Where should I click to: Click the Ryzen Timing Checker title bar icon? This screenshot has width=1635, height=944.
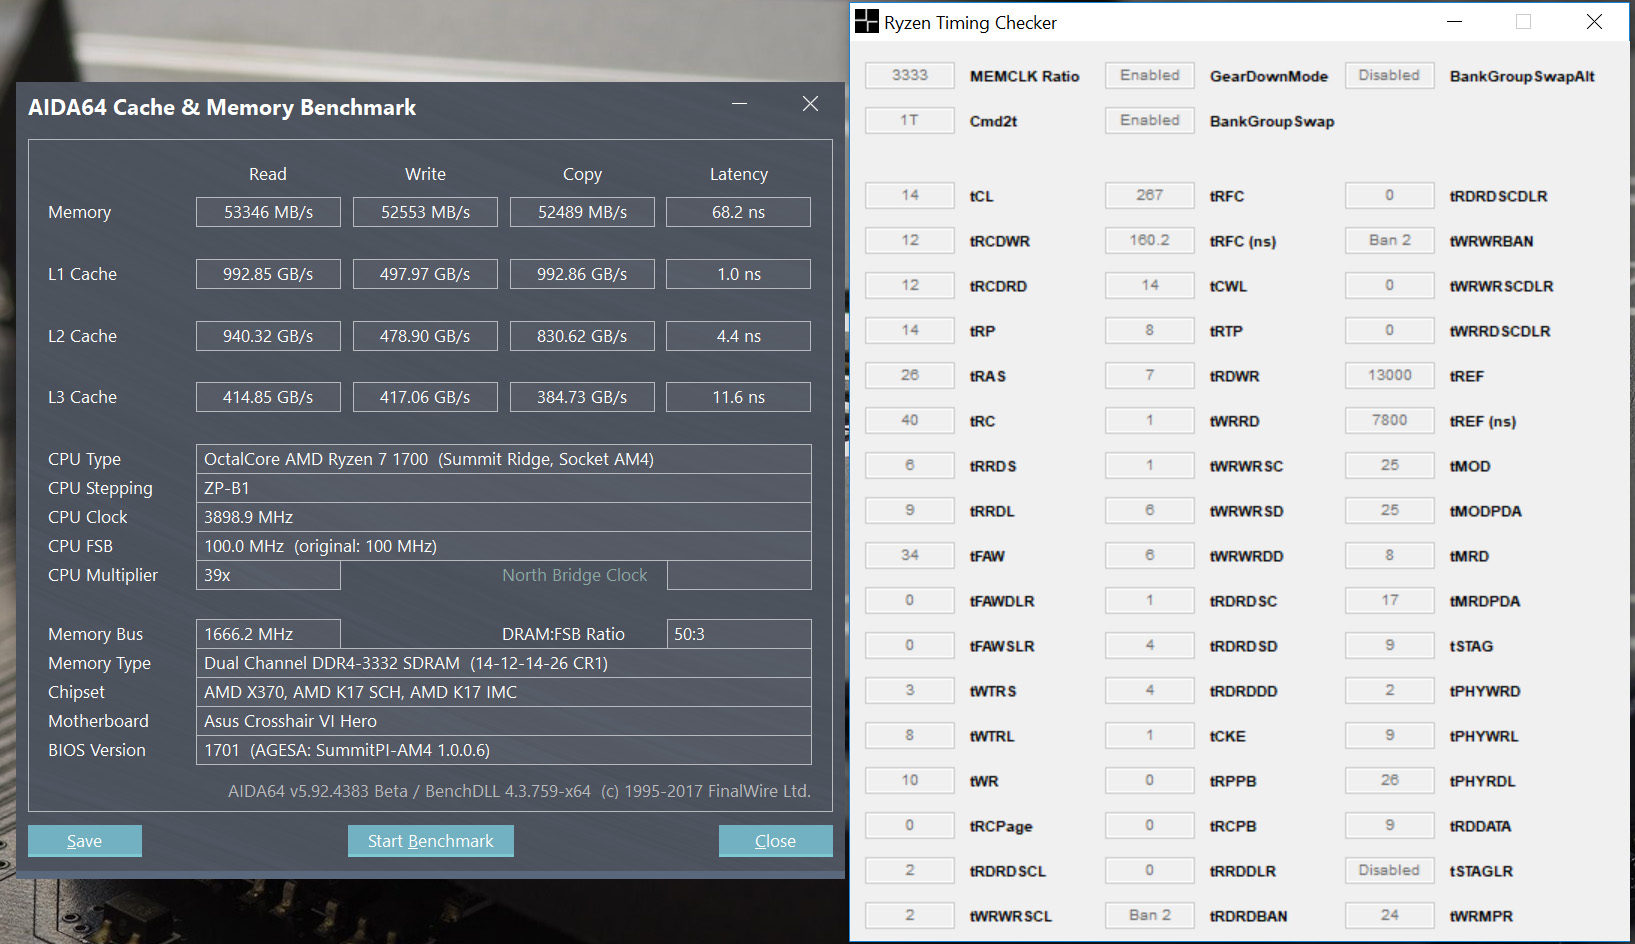866,22
